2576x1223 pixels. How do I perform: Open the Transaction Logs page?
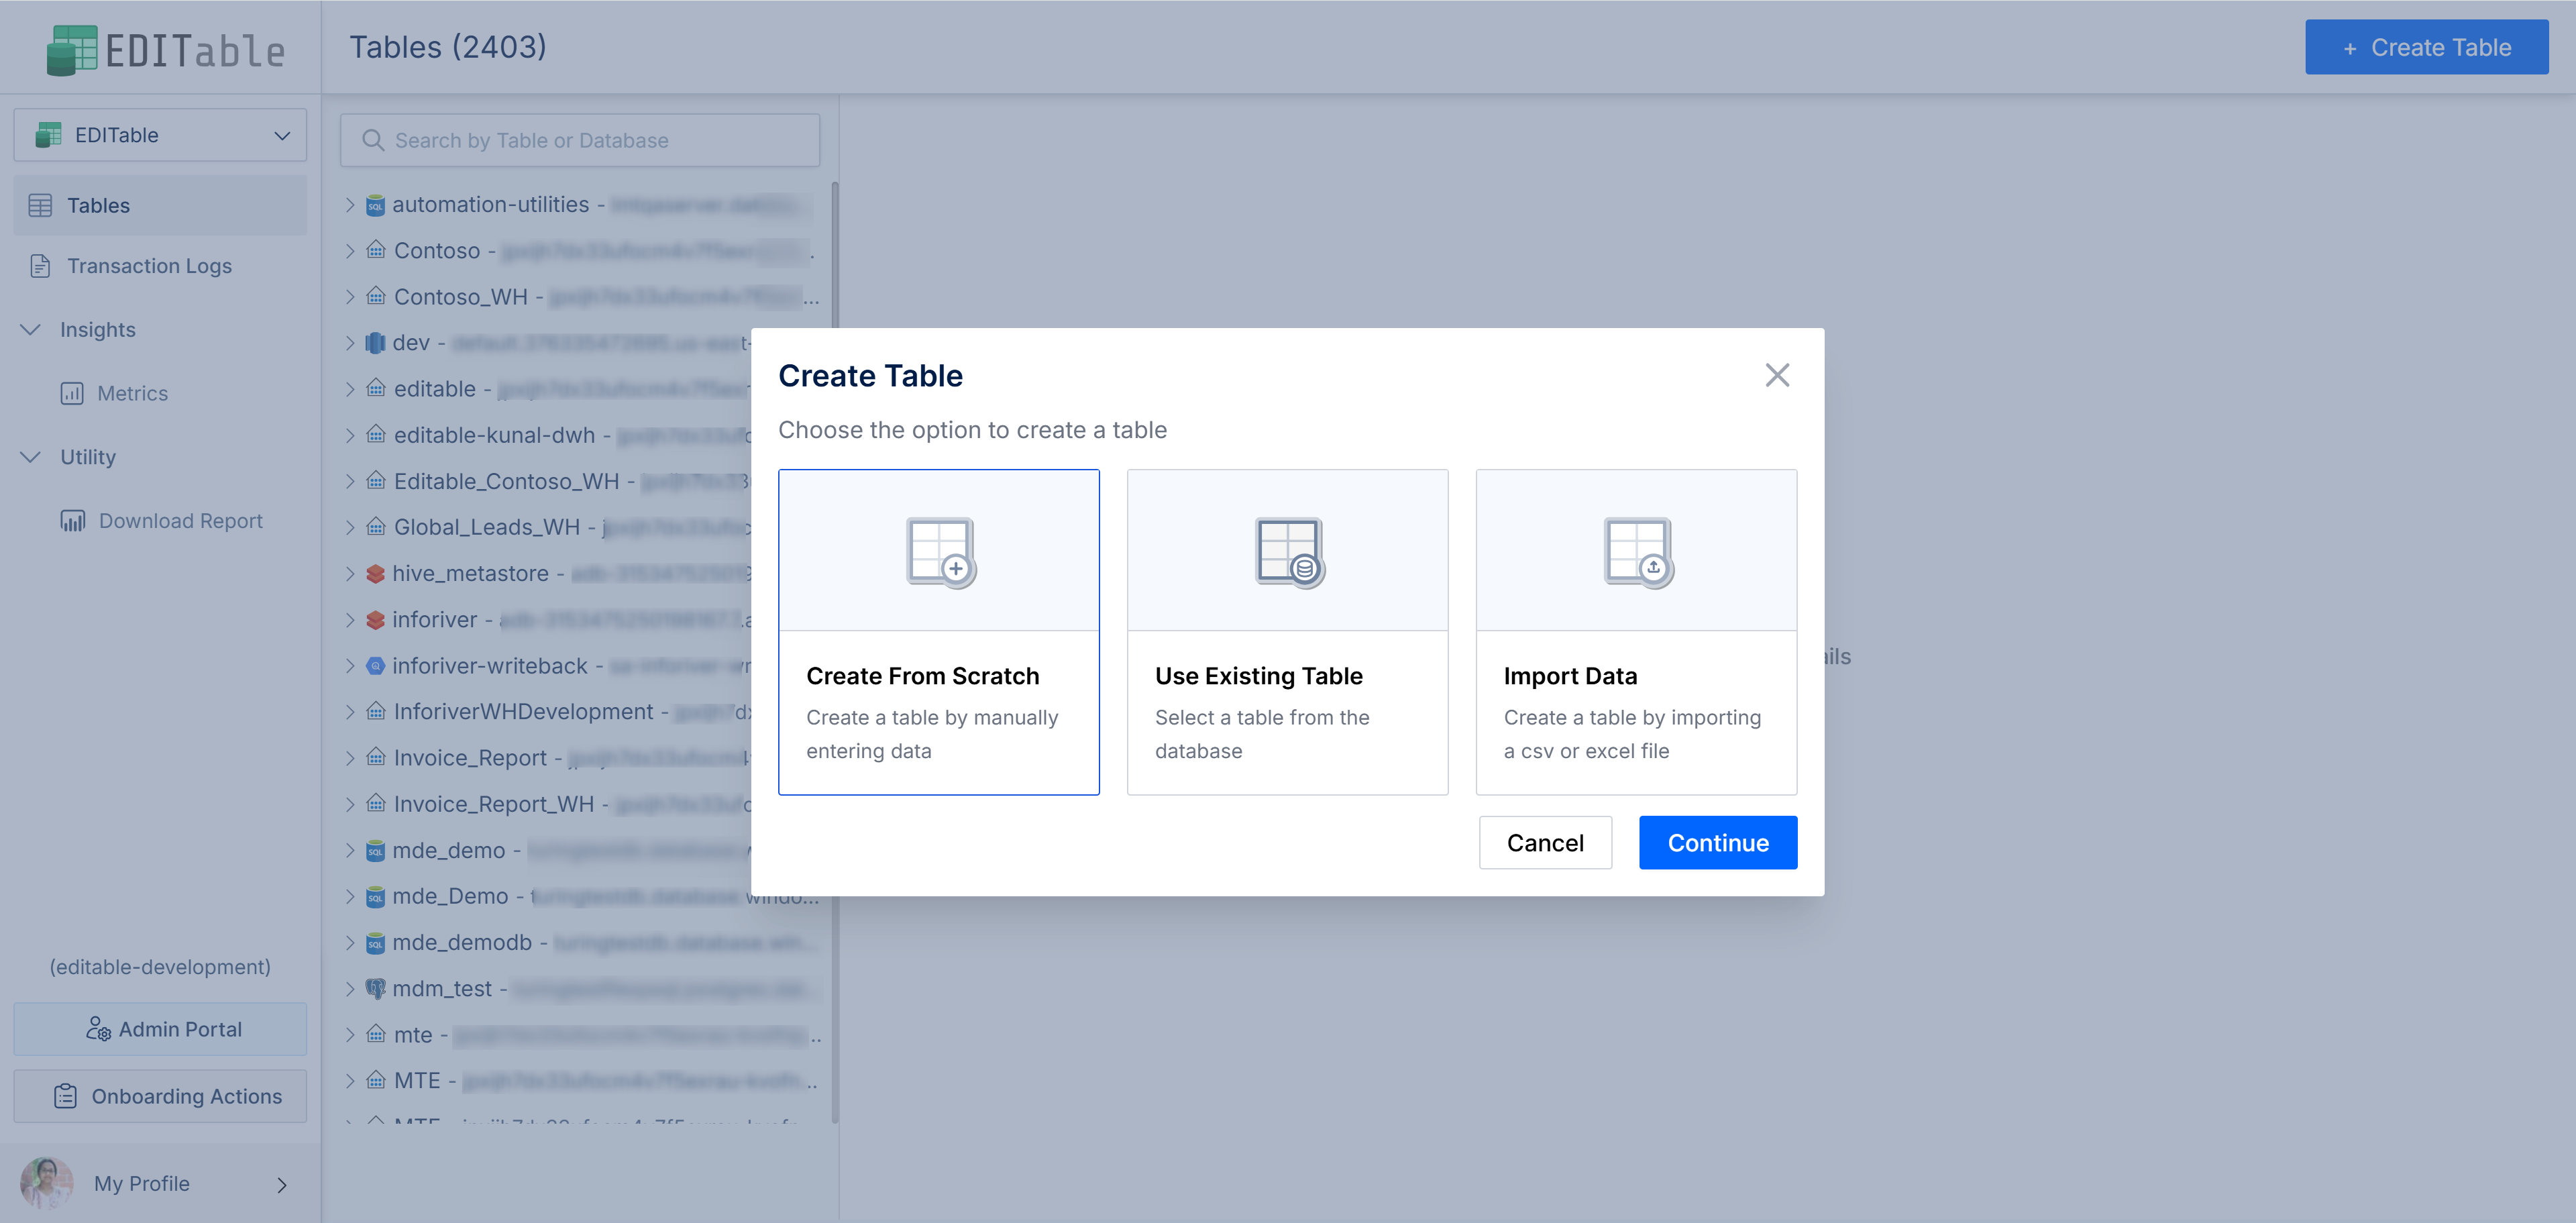(149, 266)
